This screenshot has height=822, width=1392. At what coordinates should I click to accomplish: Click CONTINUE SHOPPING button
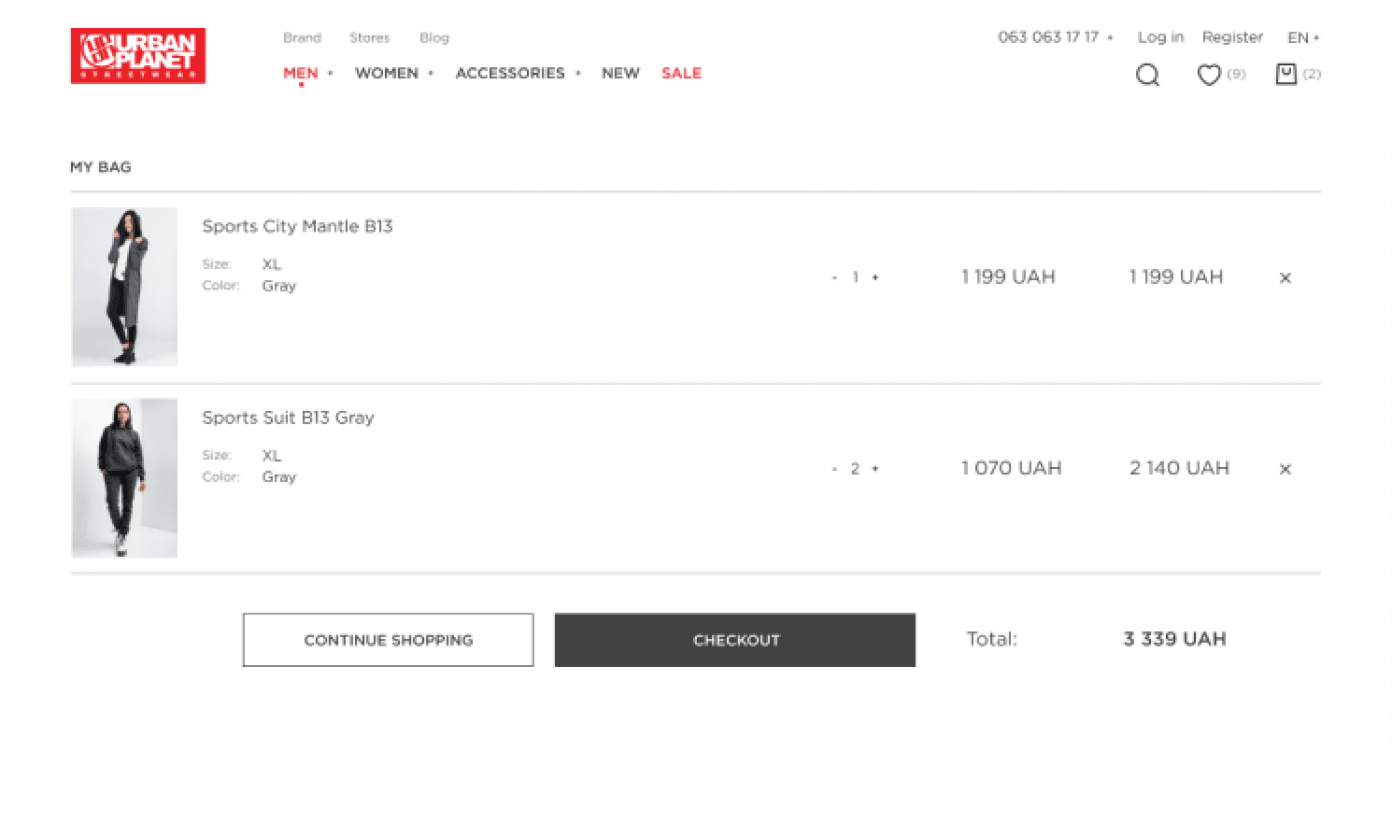(388, 640)
